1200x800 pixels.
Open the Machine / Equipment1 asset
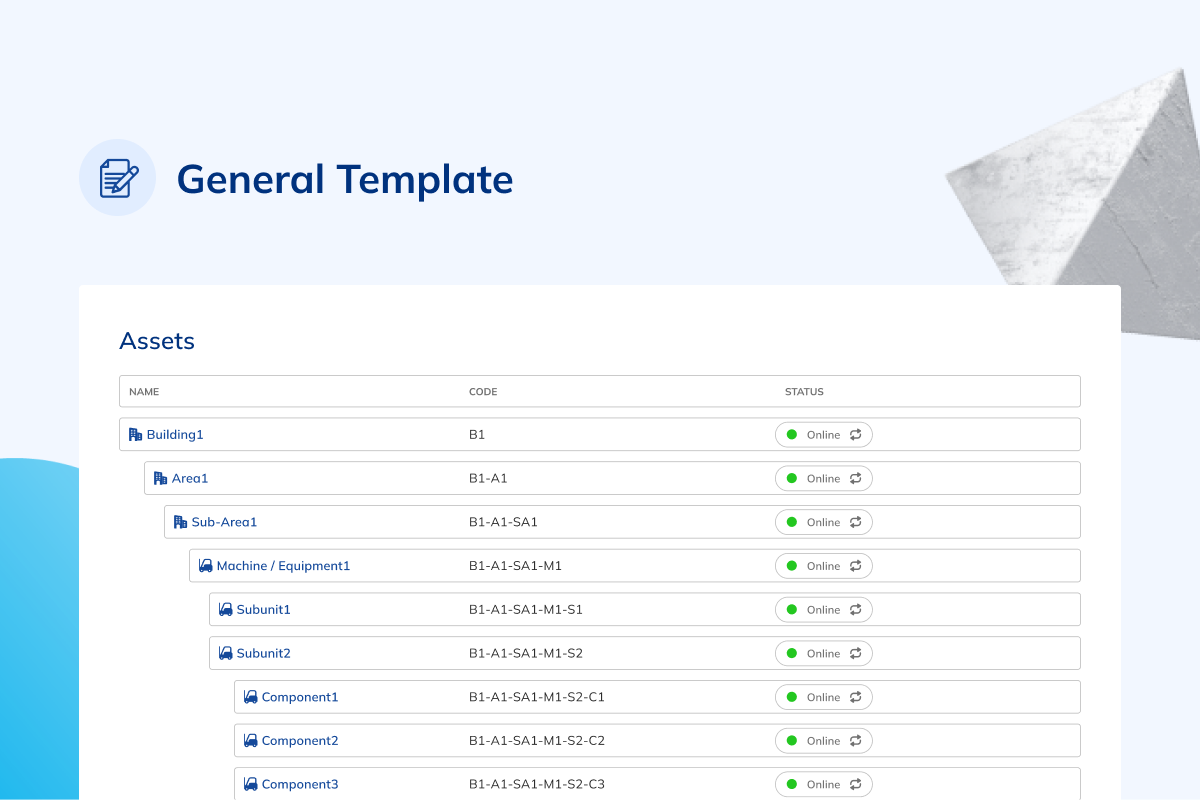coord(283,566)
